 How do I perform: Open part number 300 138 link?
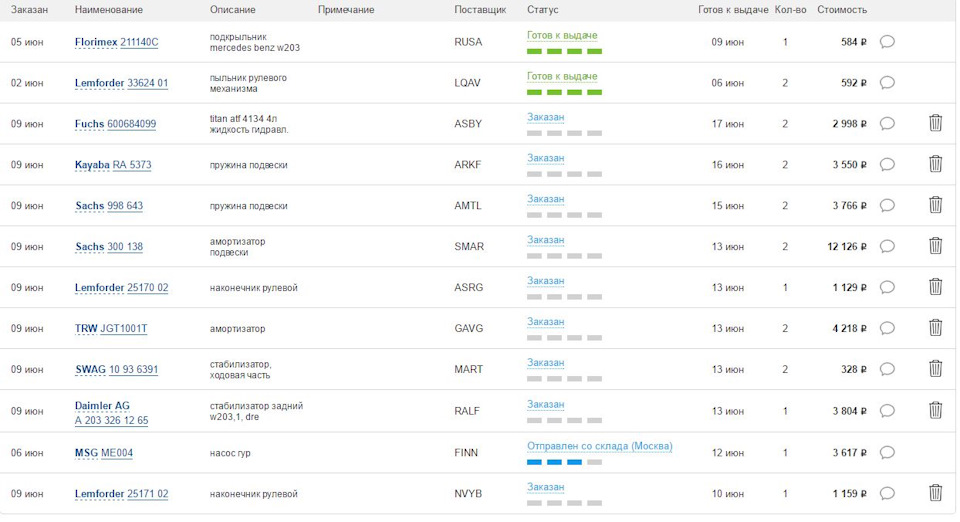click(125, 247)
